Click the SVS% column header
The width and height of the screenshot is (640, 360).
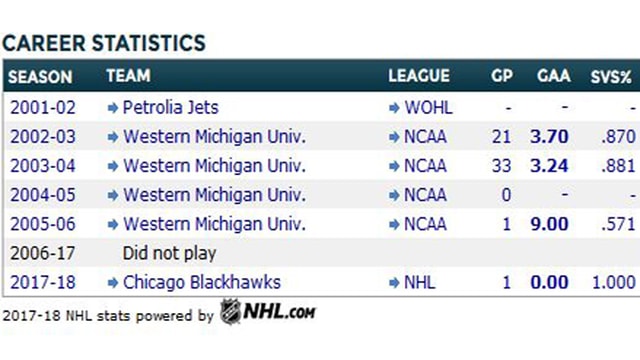pyautogui.click(x=611, y=77)
